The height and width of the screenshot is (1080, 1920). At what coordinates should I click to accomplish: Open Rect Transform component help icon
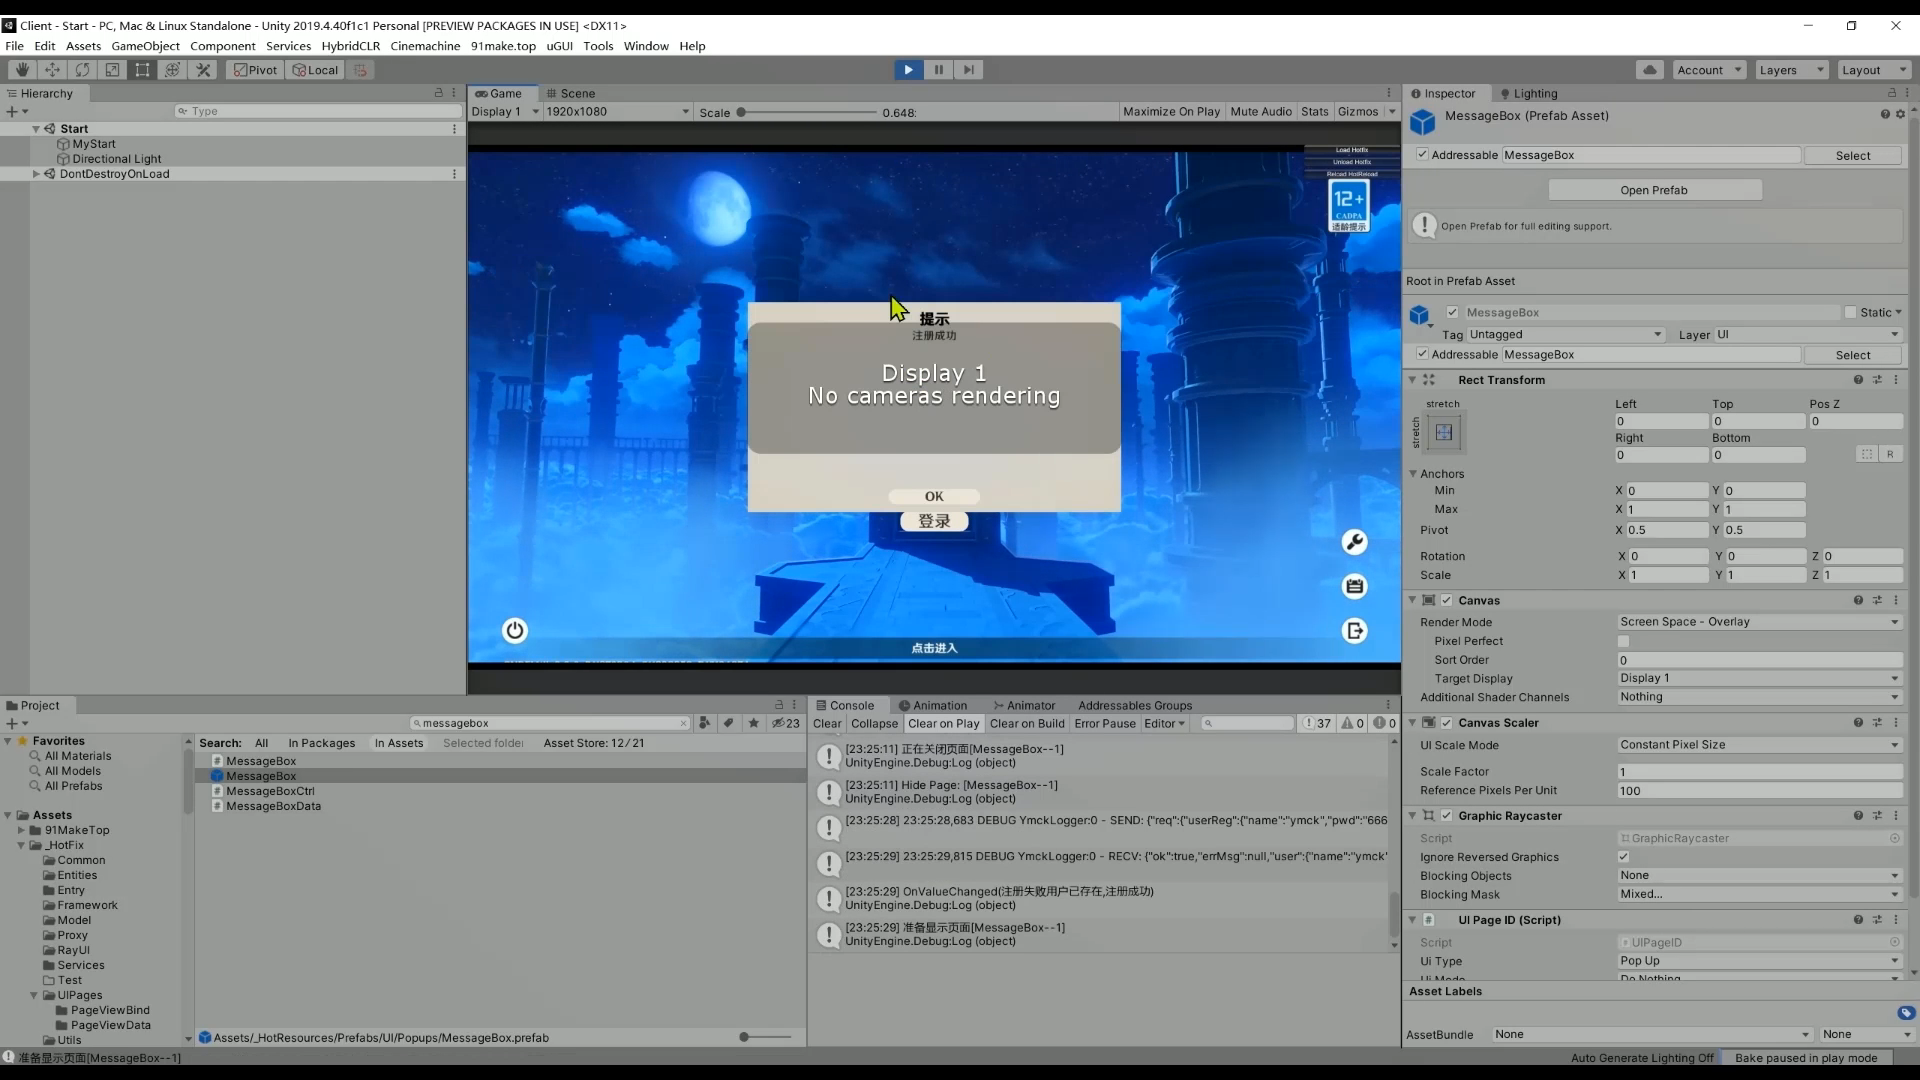(x=1858, y=380)
